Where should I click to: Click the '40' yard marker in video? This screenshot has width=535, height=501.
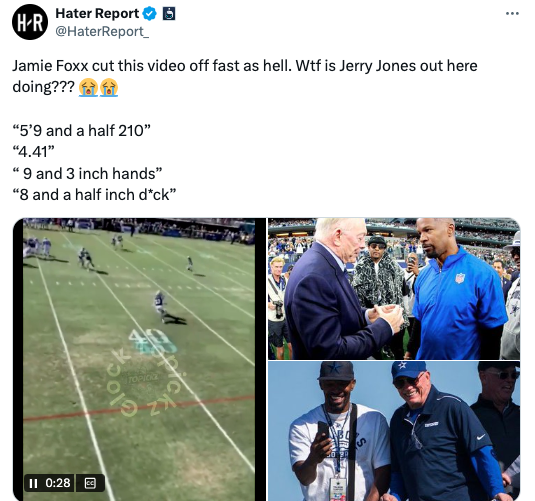click(153, 341)
